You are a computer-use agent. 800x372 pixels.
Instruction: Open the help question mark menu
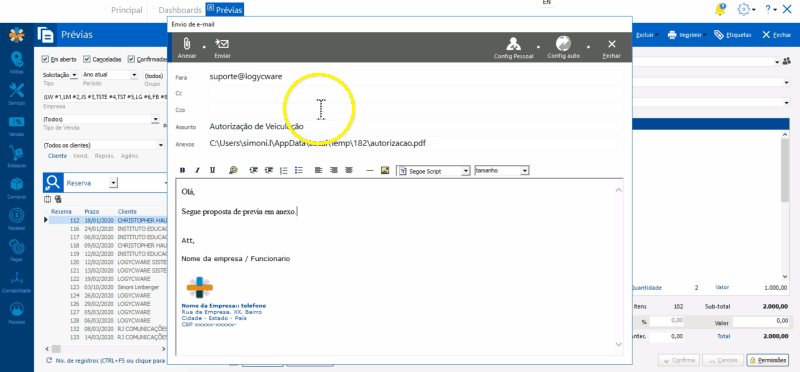click(770, 10)
